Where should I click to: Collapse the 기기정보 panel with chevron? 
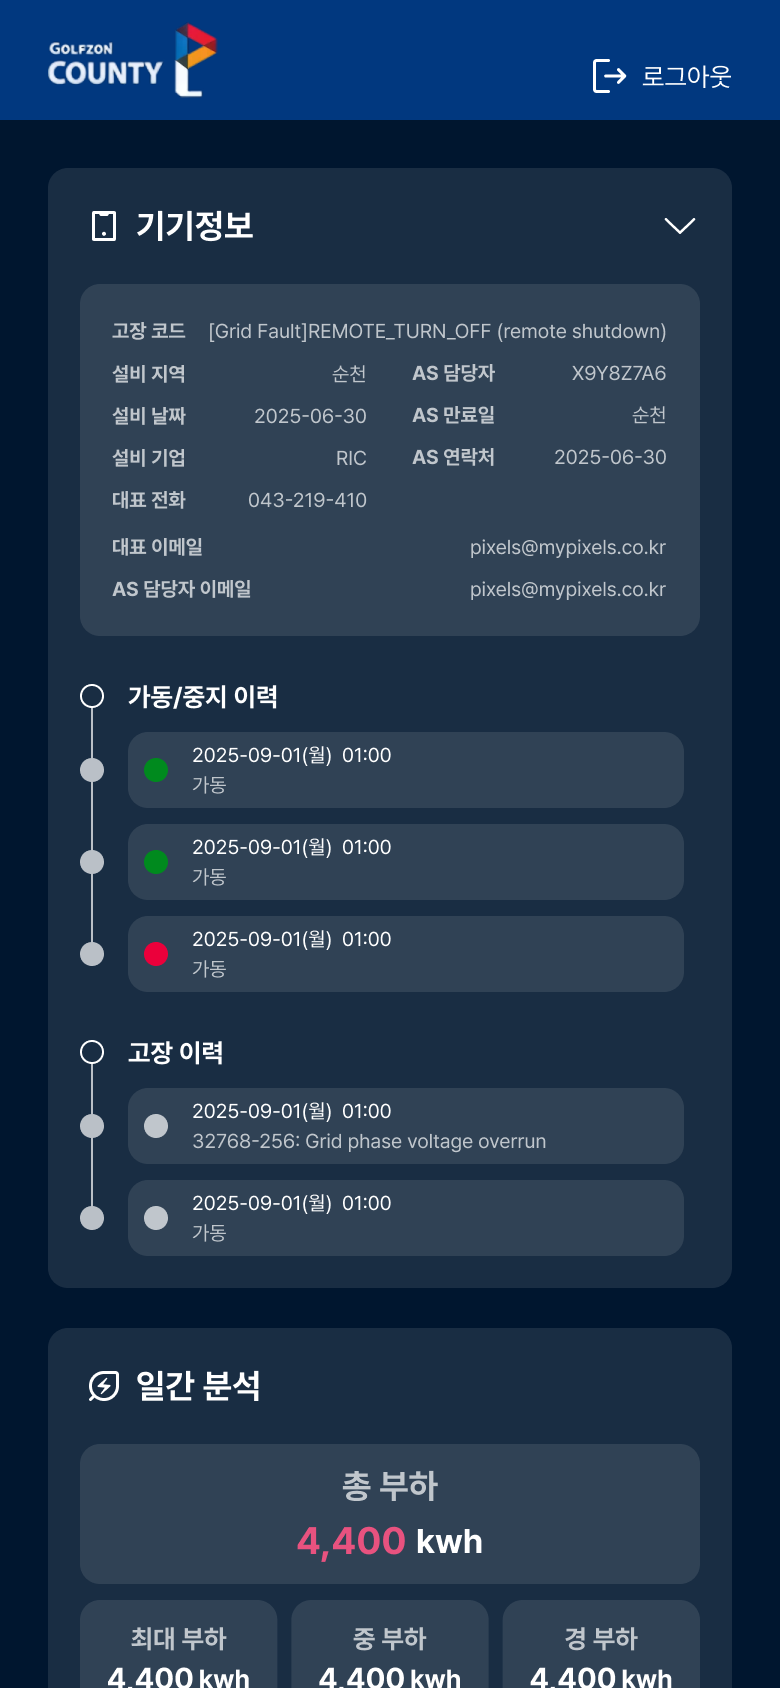point(680,226)
